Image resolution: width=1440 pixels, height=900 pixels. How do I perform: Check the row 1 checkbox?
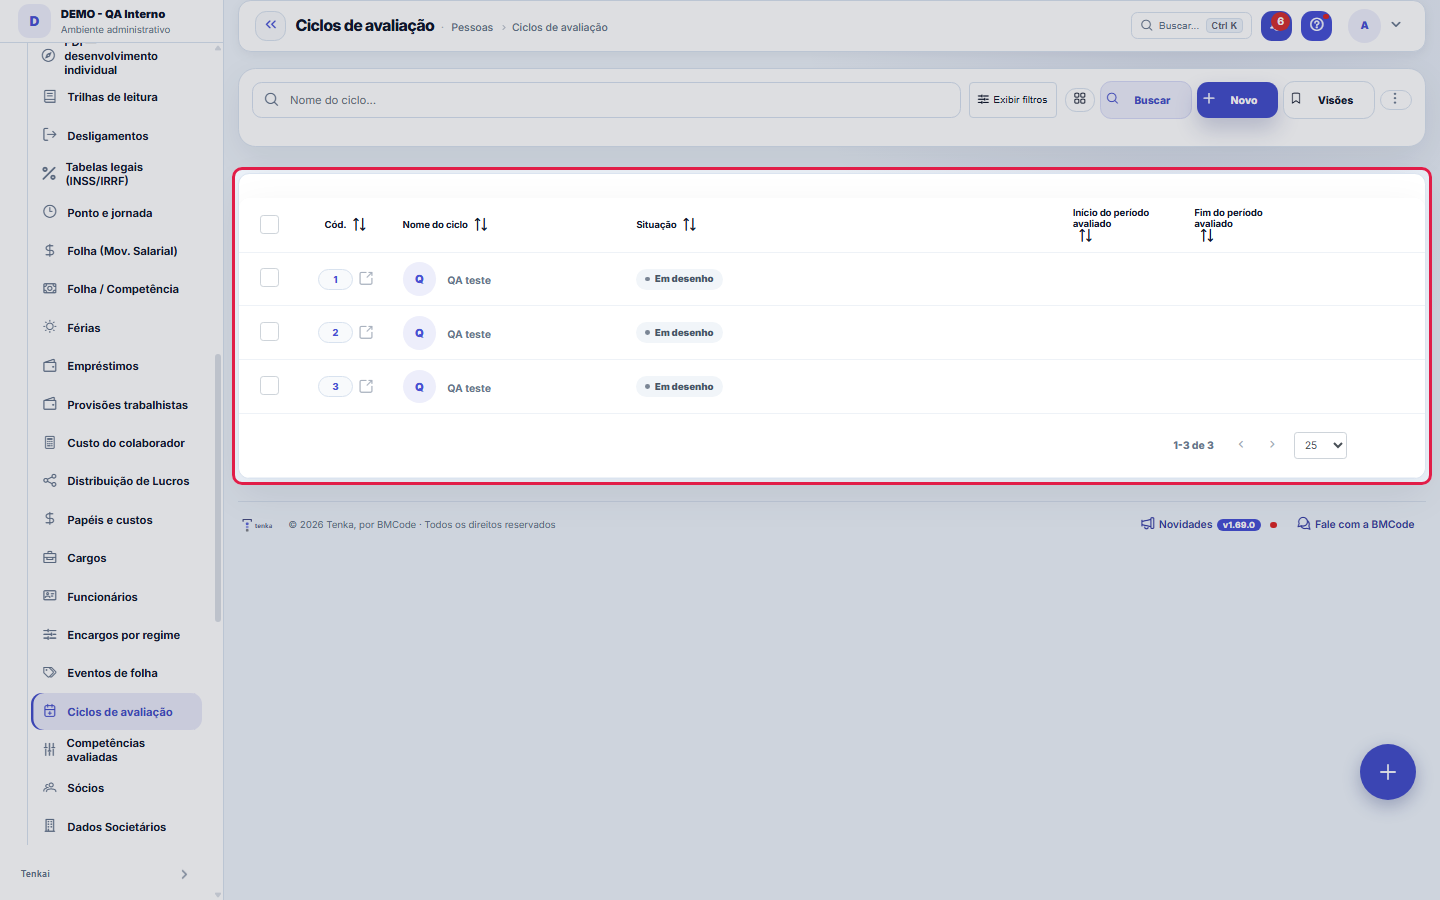(269, 278)
